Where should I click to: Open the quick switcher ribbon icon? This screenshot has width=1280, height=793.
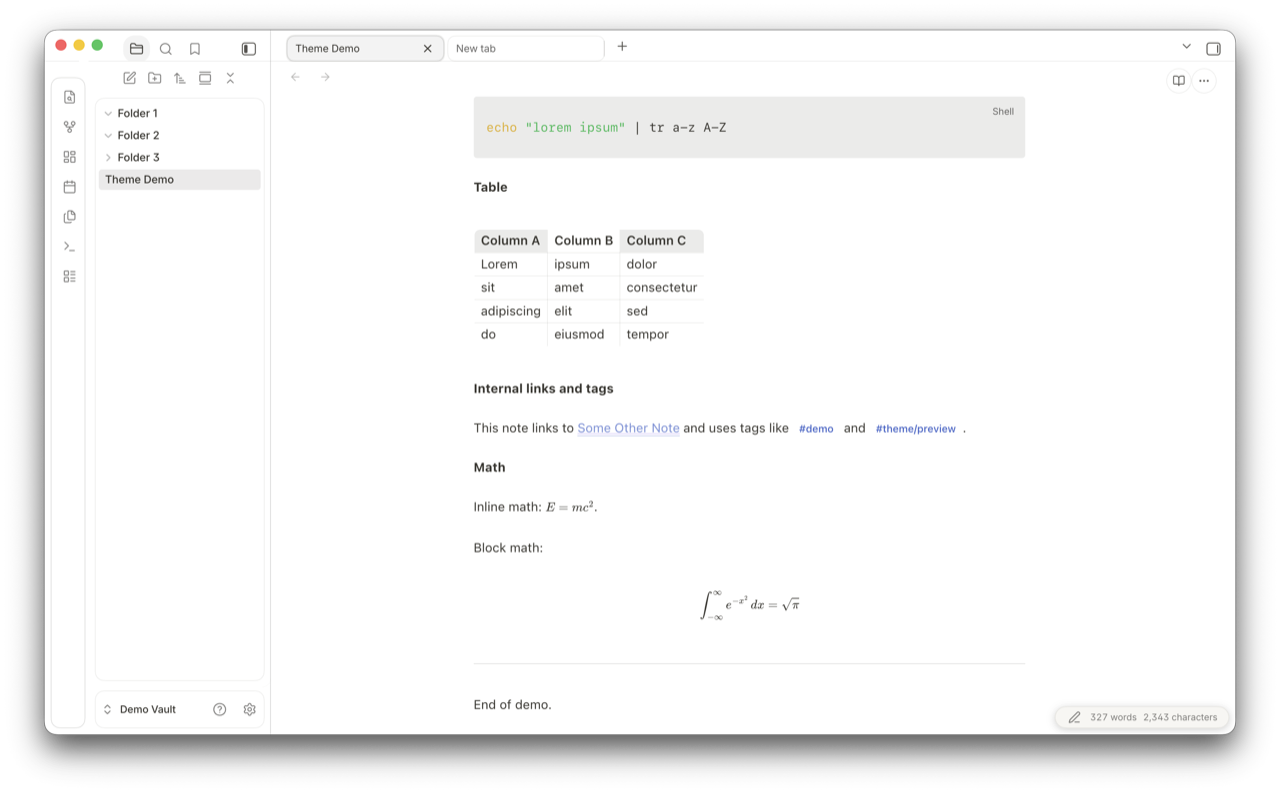click(x=69, y=97)
